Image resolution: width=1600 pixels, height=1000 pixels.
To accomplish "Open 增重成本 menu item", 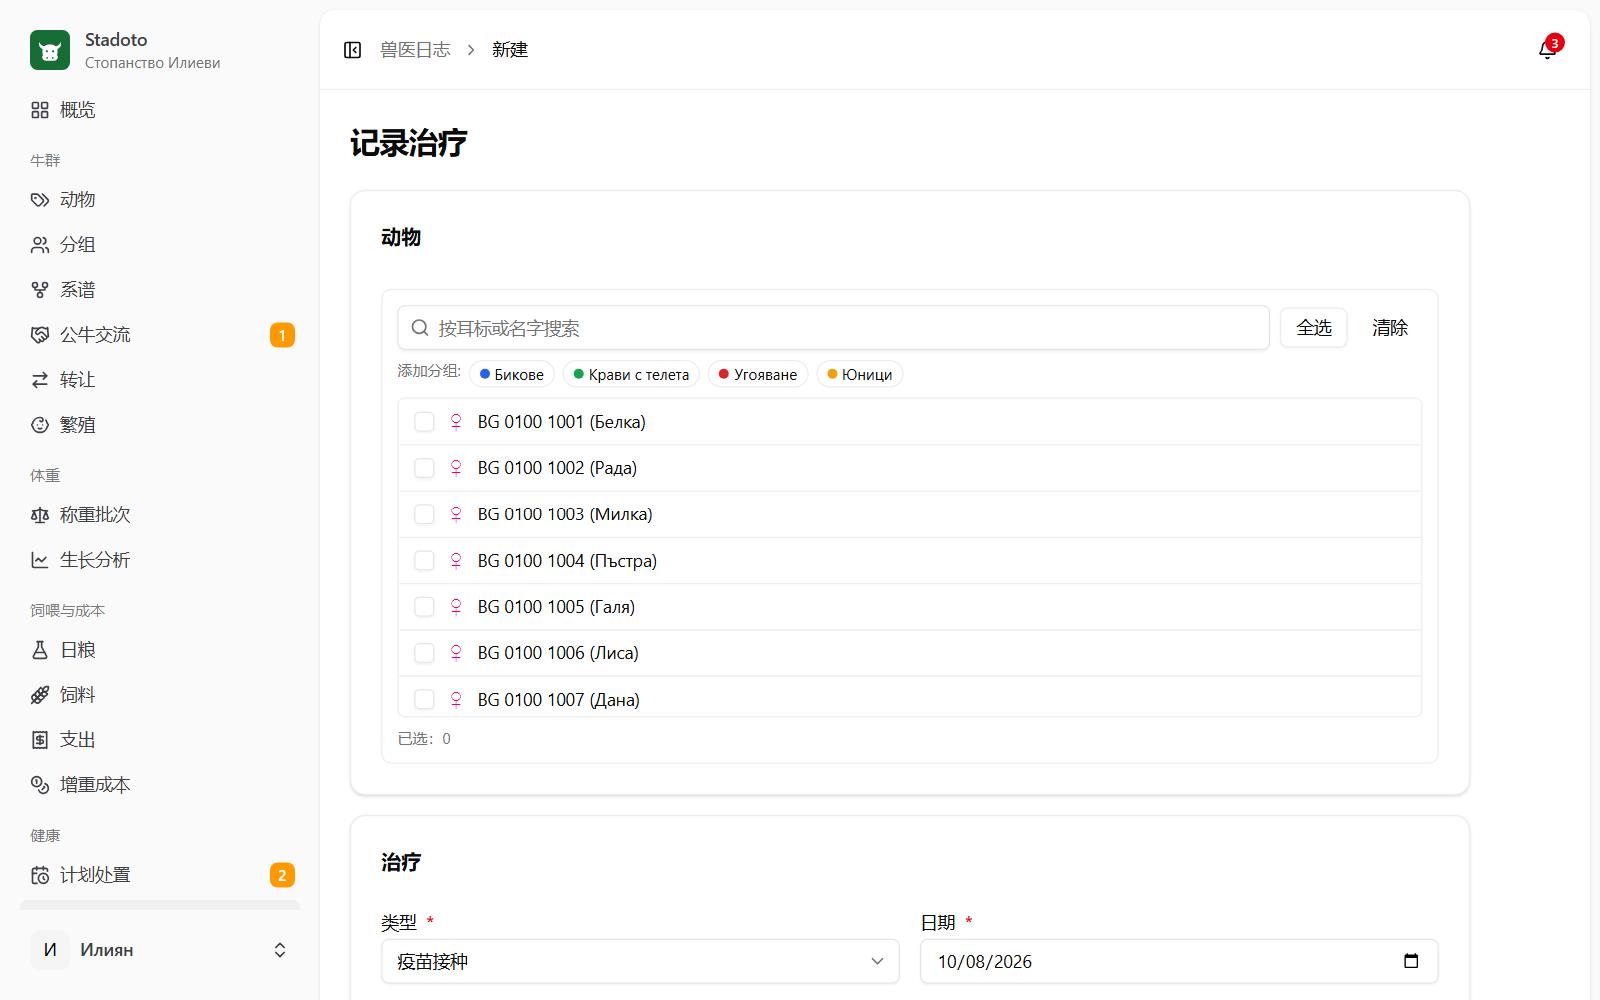I will [x=160, y=785].
